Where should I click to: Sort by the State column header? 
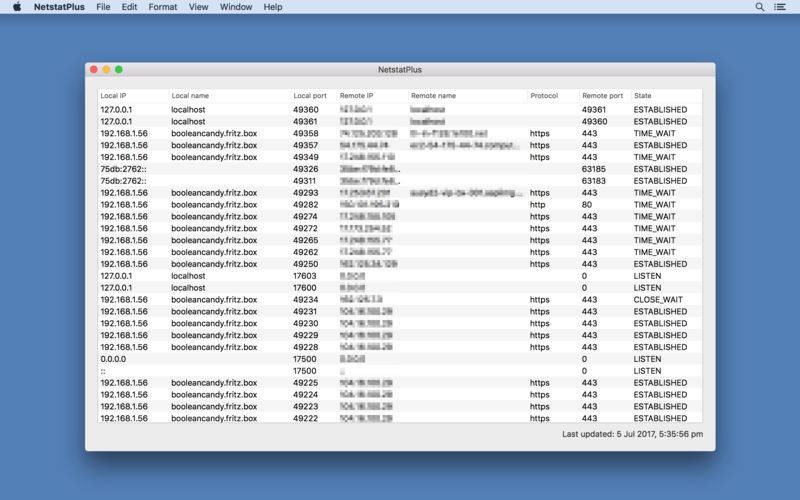coord(642,95)
